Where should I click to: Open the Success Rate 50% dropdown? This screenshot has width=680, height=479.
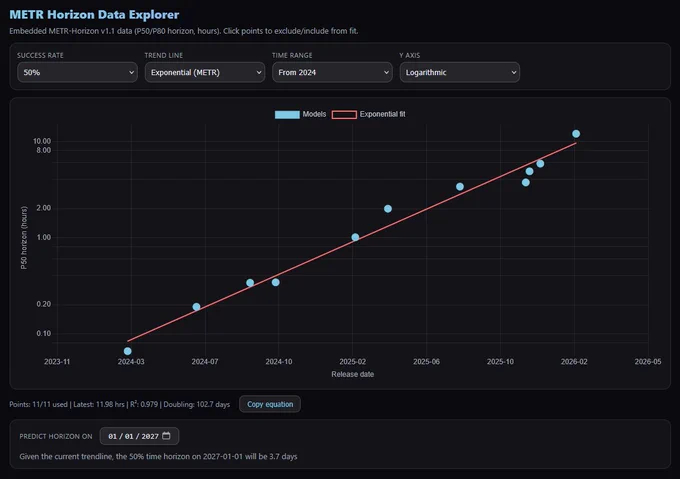pyautogui.click(x=77, y=72)
